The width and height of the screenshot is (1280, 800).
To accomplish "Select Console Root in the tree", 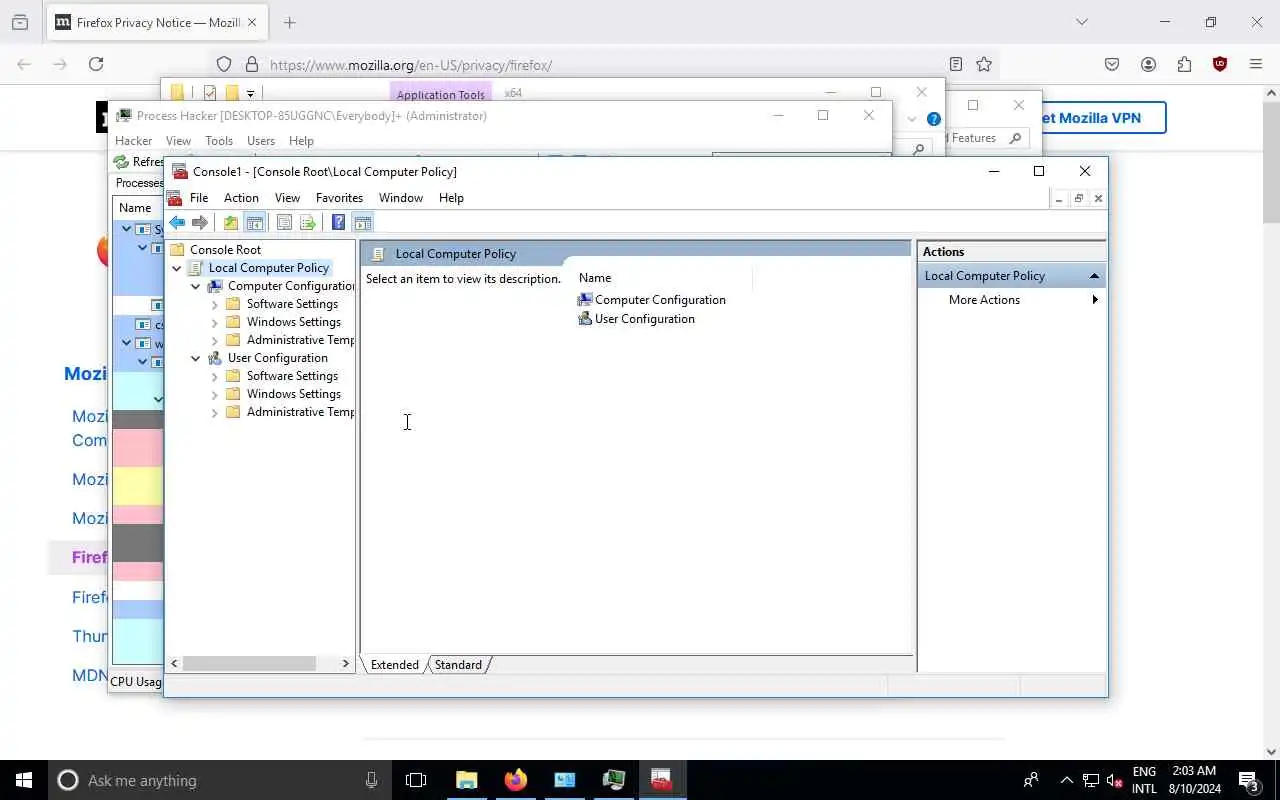I will (x=225, y=250).
